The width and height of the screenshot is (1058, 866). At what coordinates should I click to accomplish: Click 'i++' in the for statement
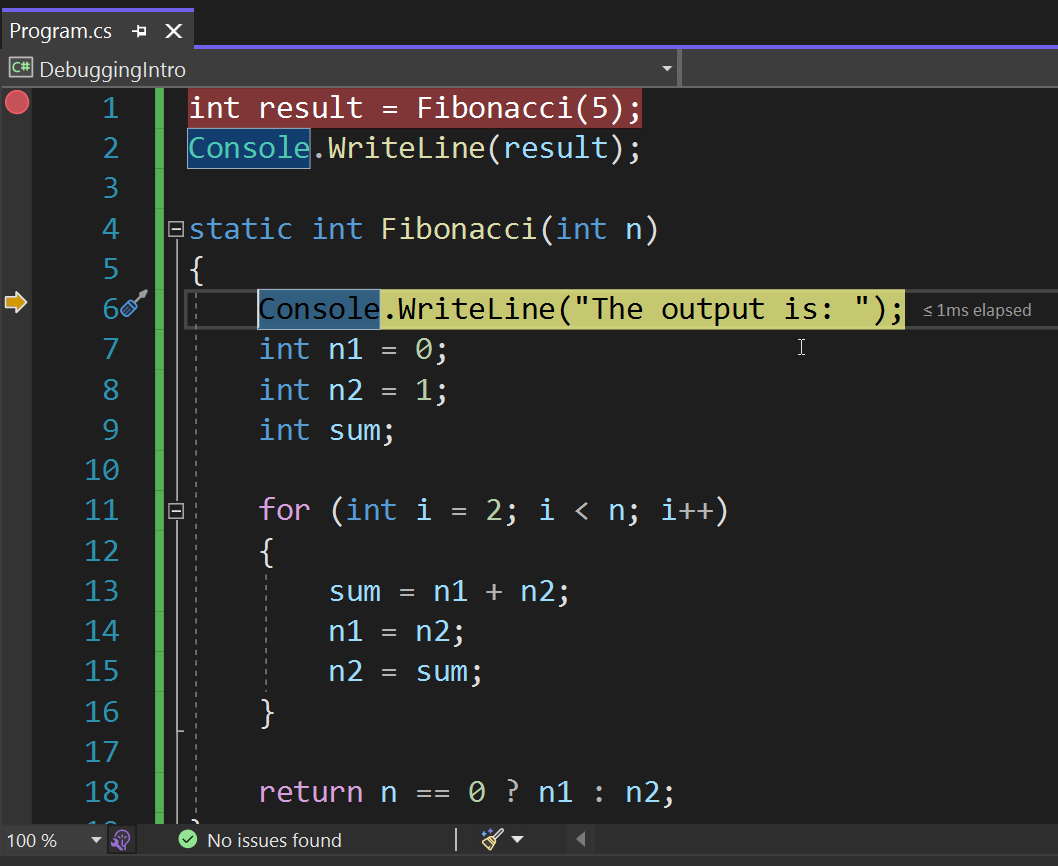pyautogui.click(x=687, y=510)
